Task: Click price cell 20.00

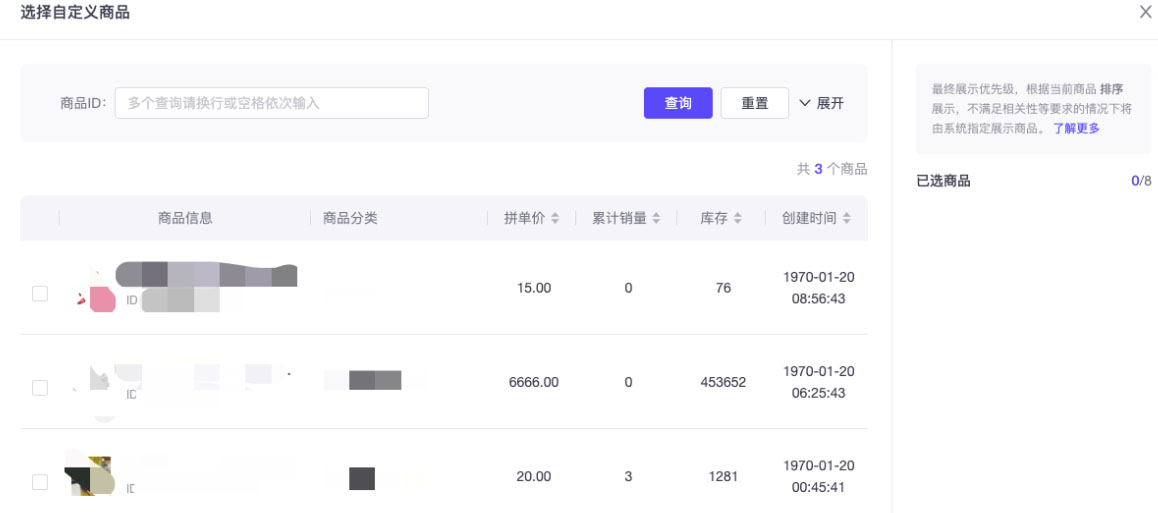Action: click(533, 477)
